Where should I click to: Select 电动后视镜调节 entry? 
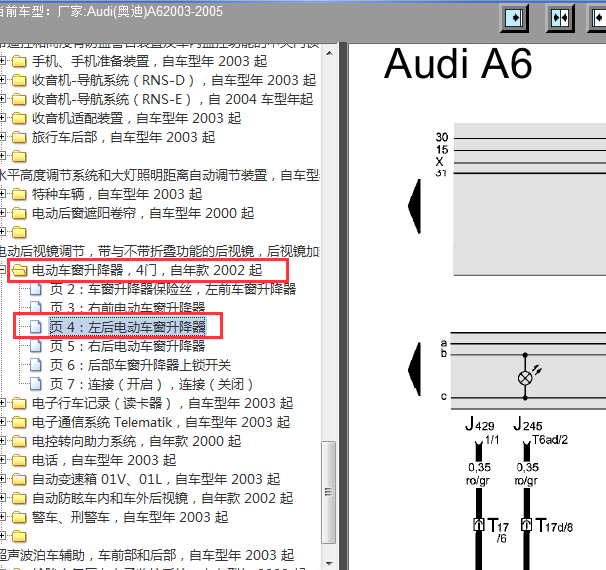(x=160, y=251)
